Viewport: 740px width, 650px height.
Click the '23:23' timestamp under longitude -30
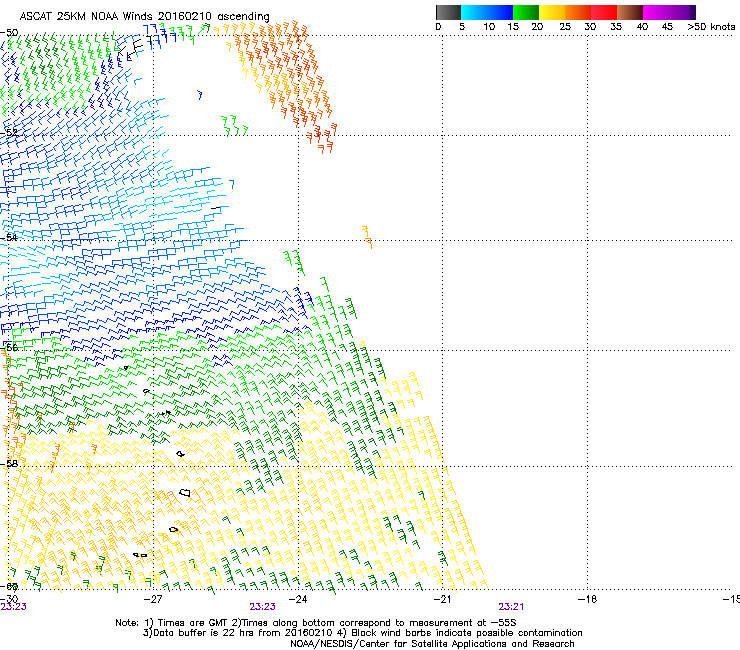pyautogui.click(x=13, y=607)
